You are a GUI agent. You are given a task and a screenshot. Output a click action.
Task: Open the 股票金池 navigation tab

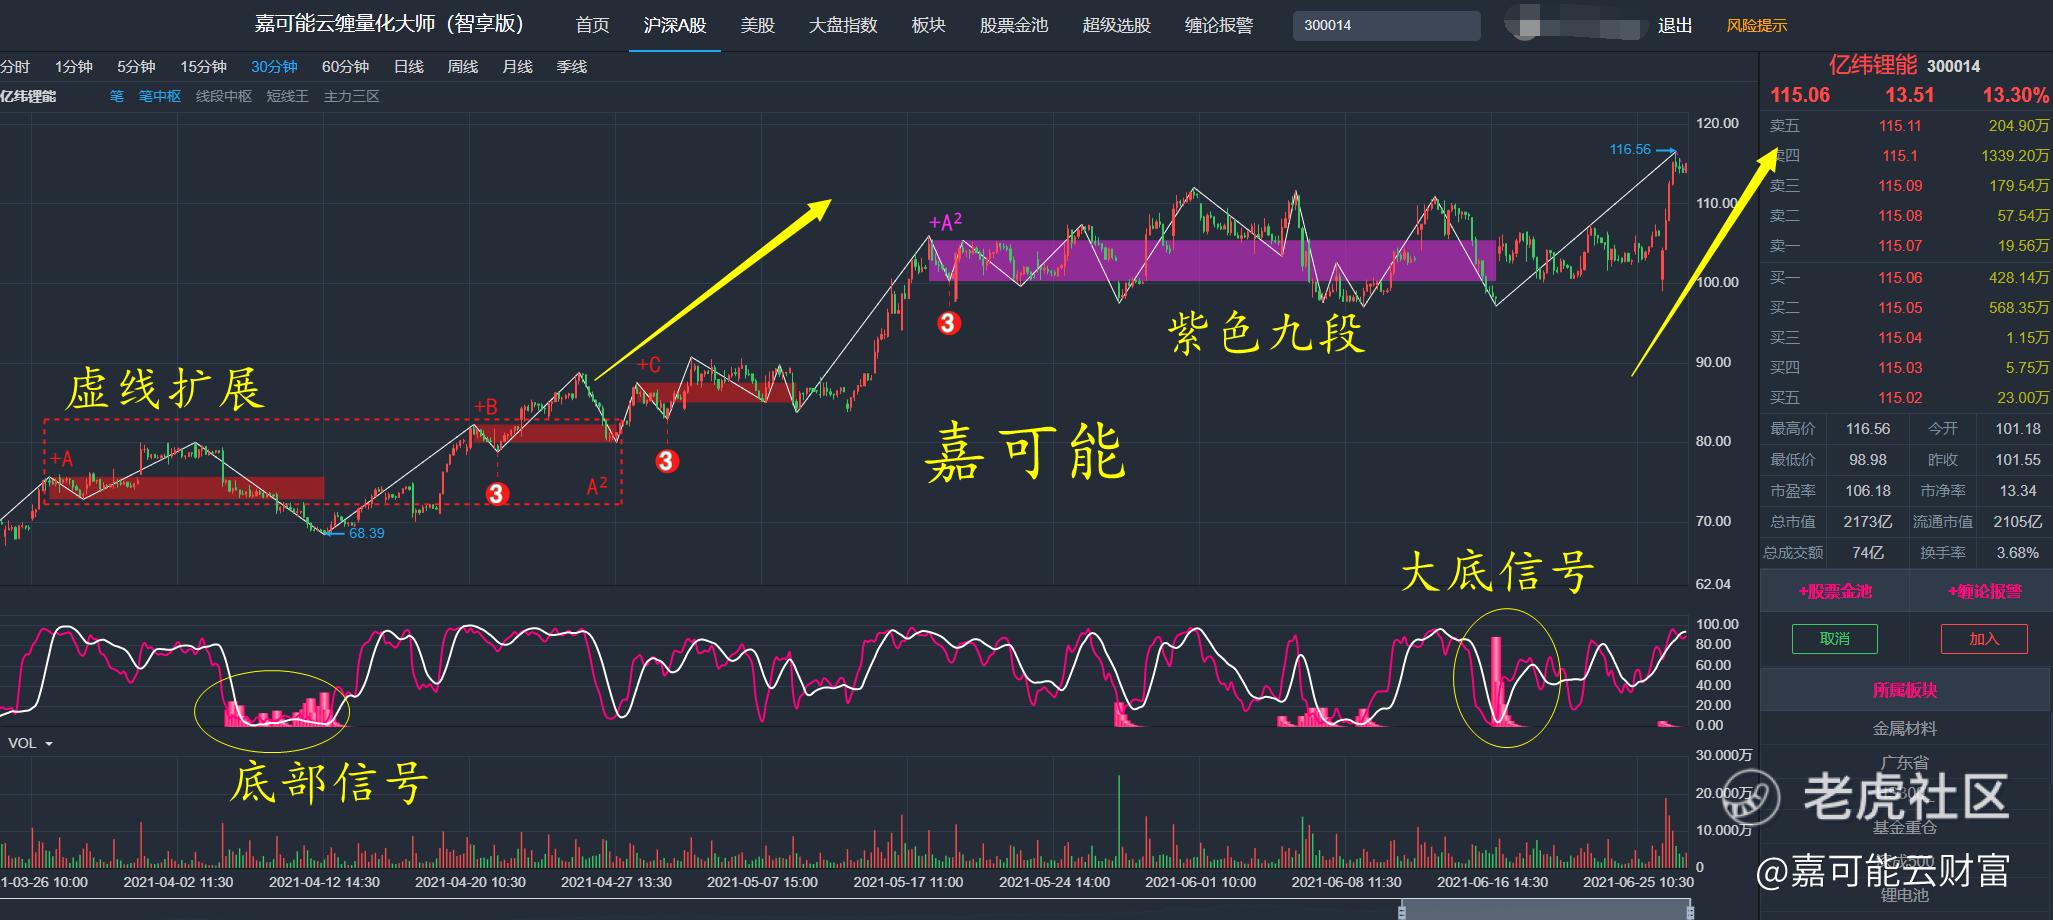click(1013, 25)
